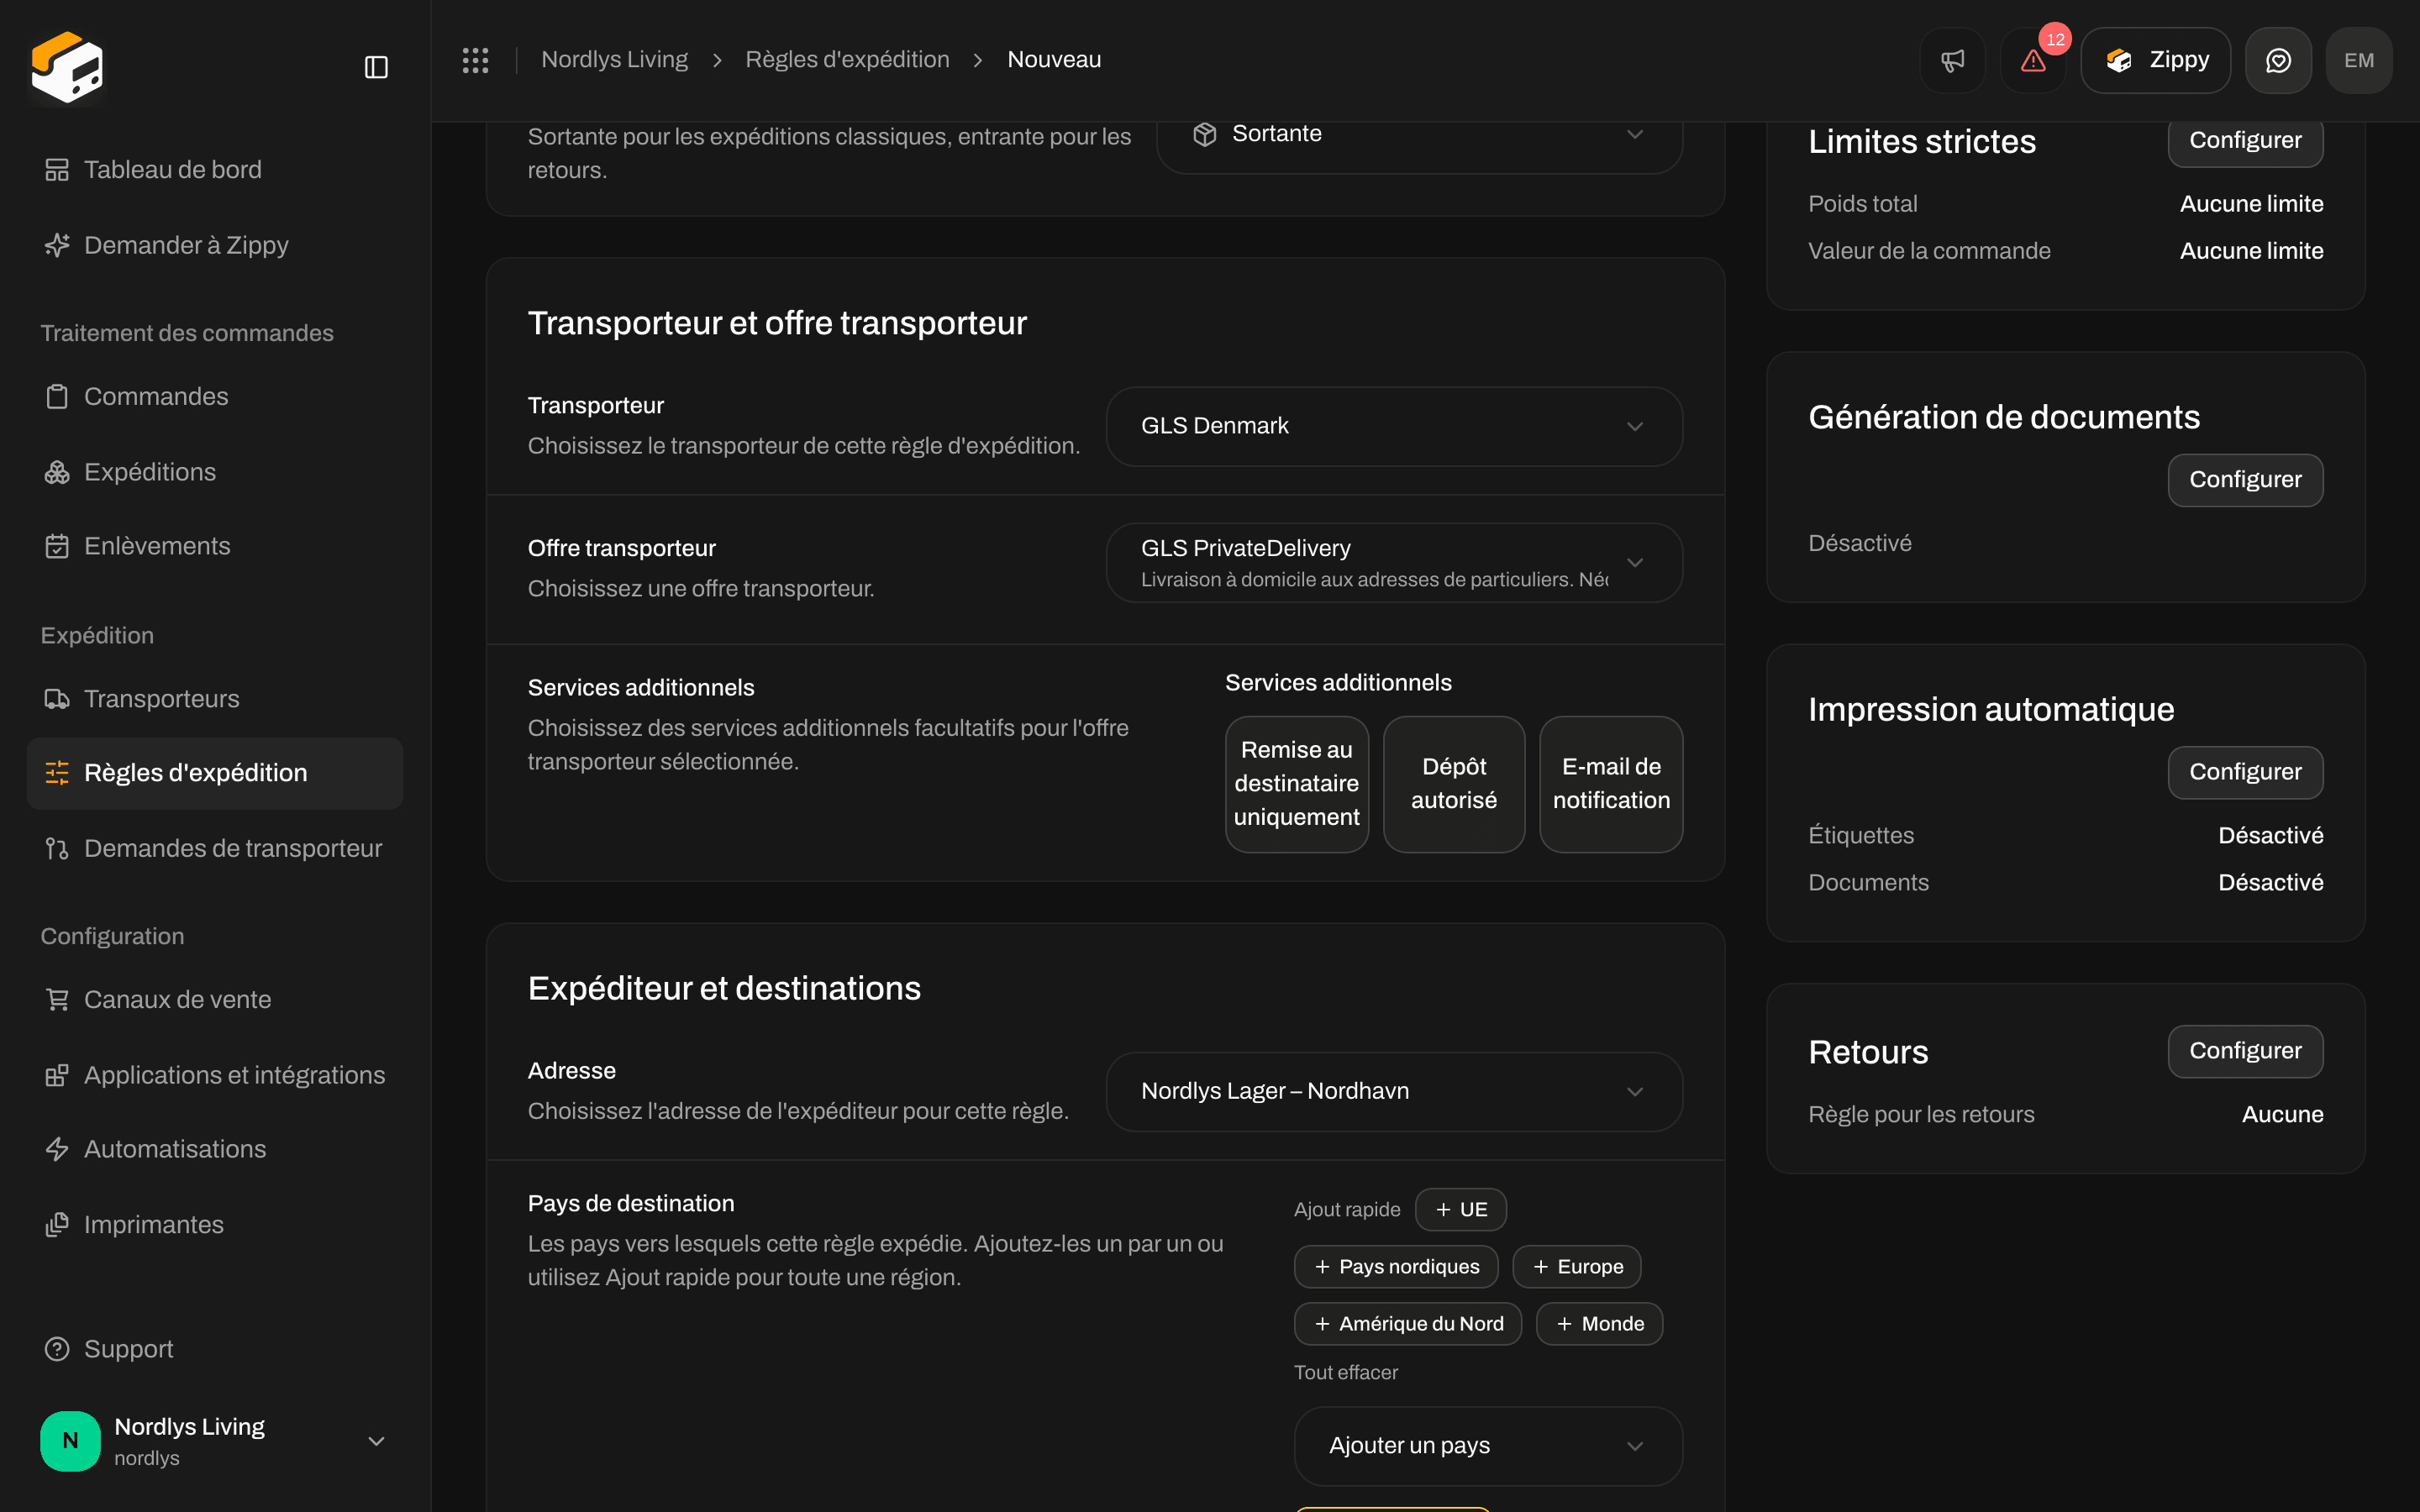
Task: Click the Applications et intégrations icon
Action: tap(57, 1075)
